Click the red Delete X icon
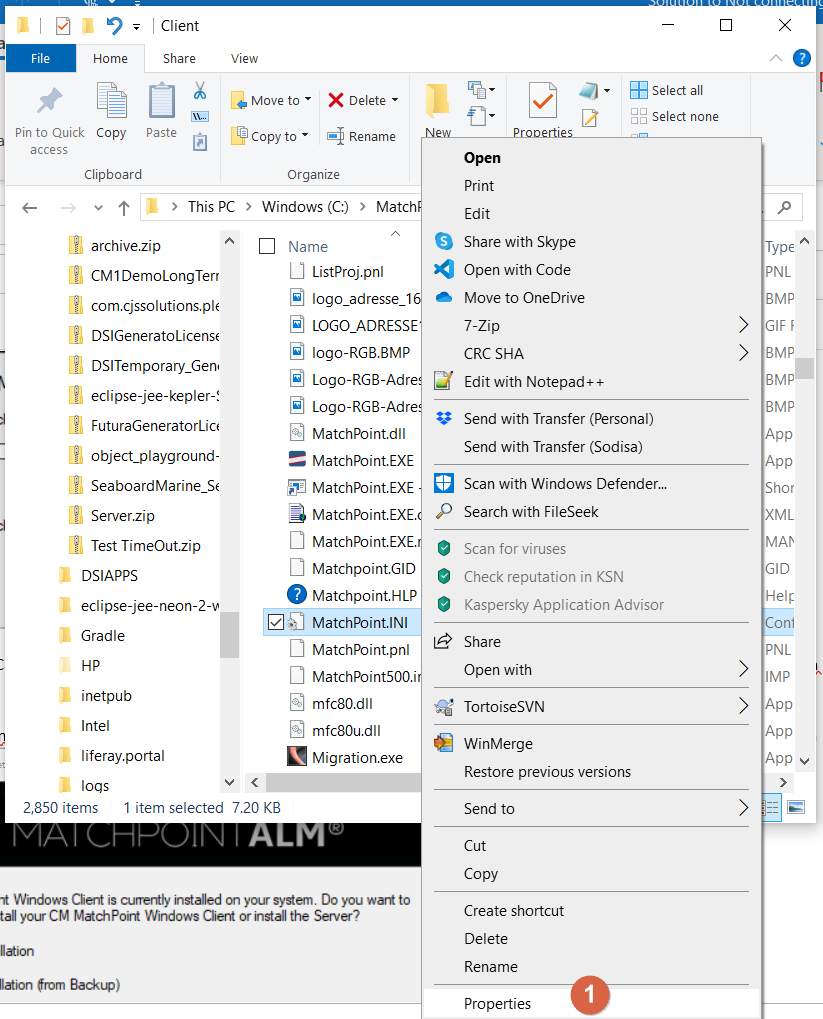This screenshot has width=823, height=1019. [x=336, y=100]
